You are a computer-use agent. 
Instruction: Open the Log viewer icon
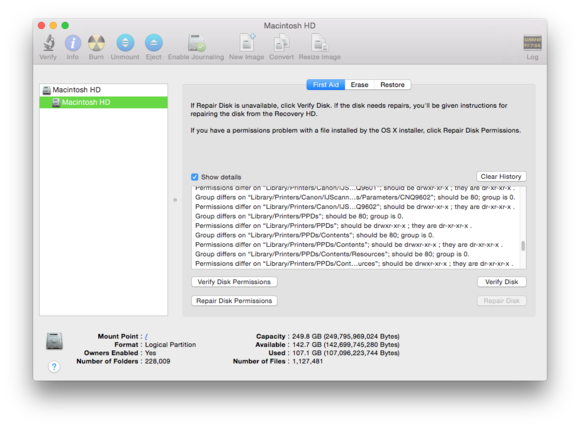click(x=532, y=43)
